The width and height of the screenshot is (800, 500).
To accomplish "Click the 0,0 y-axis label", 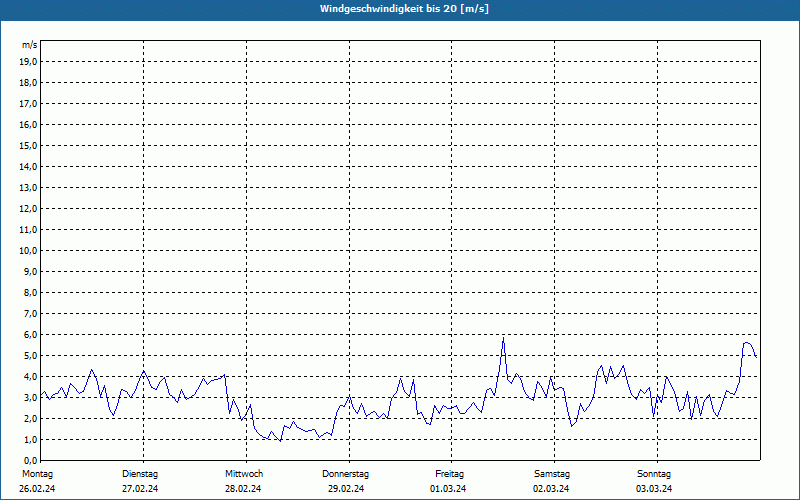I will coord(30,461).
